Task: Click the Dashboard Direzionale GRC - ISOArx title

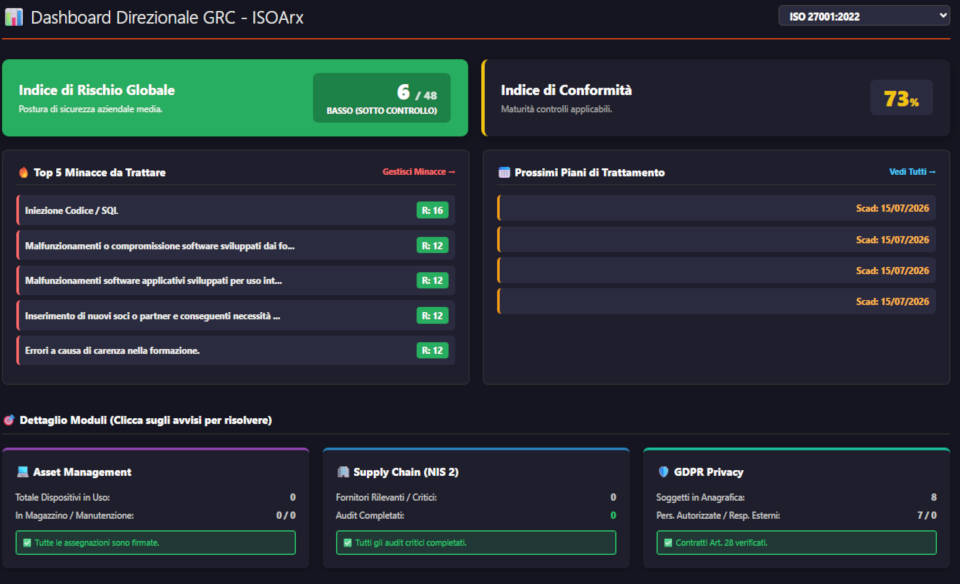Action: click(x=167, y=17)
